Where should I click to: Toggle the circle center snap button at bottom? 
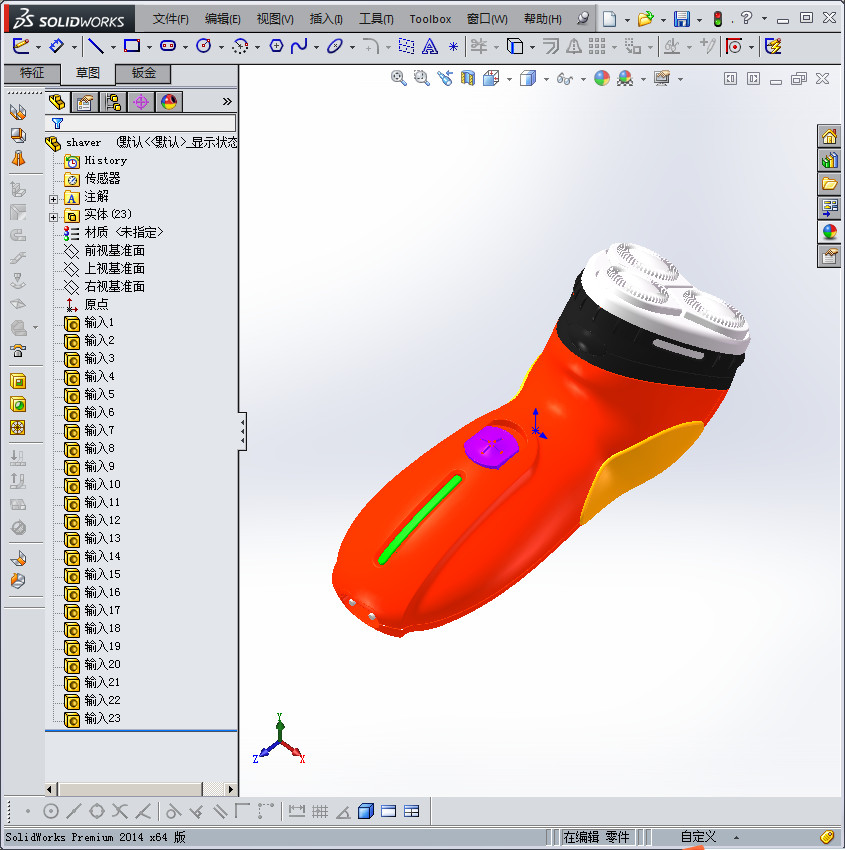(50, 812)
